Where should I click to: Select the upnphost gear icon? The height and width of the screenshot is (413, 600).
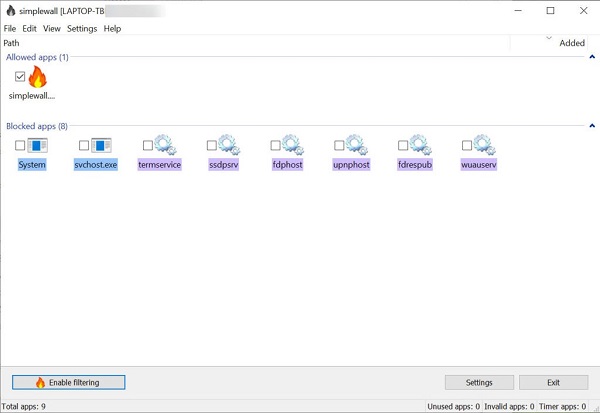(357, 145)
